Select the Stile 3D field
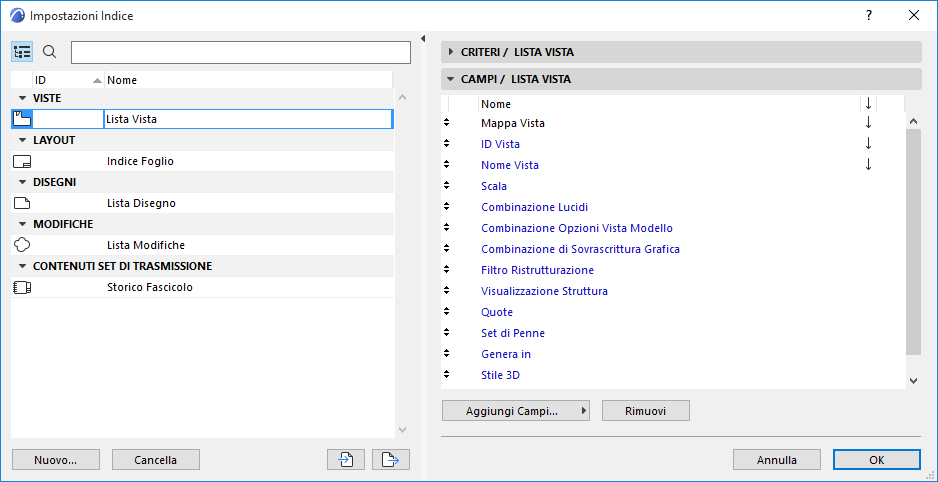 click(x=501, y=375)
